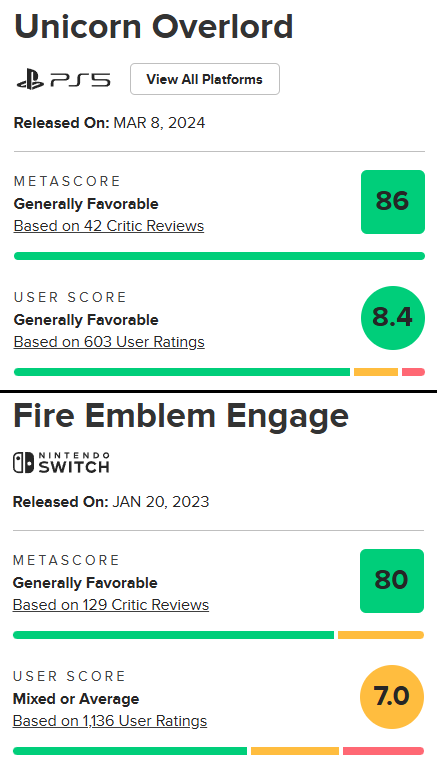Open 'Based on 42 Critic Reviews' link

click(x=109, y=226)
